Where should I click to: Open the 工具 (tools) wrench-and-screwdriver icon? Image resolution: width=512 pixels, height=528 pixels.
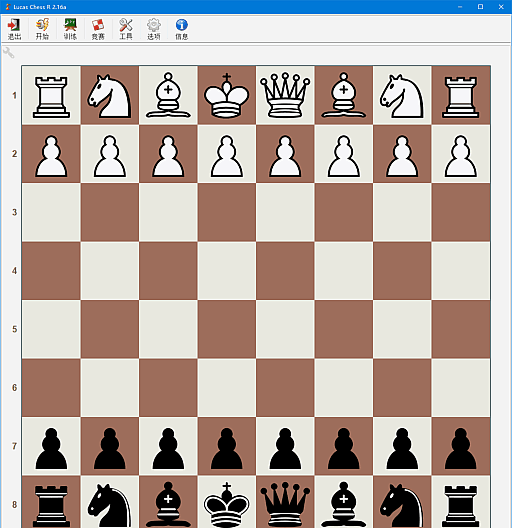[x=126, y=25]
